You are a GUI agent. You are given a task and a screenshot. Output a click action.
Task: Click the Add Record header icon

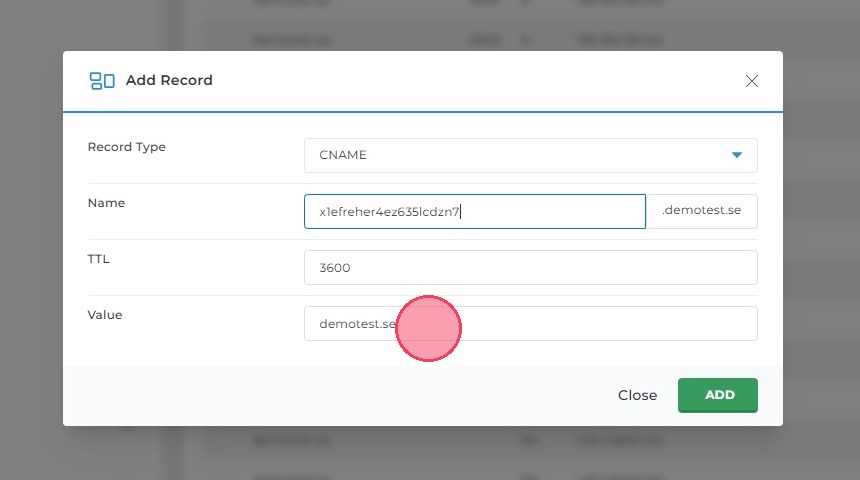point(101,81)
